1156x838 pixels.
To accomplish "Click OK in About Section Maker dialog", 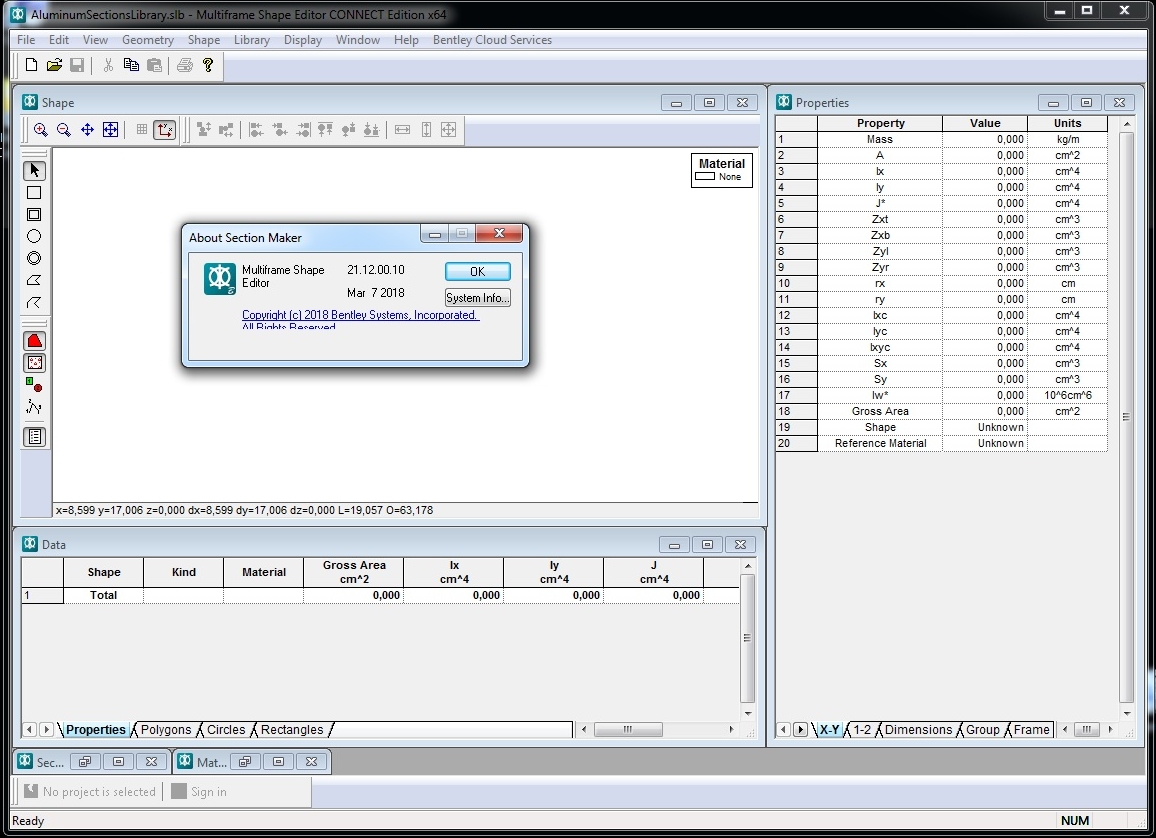I will point(478,271).
